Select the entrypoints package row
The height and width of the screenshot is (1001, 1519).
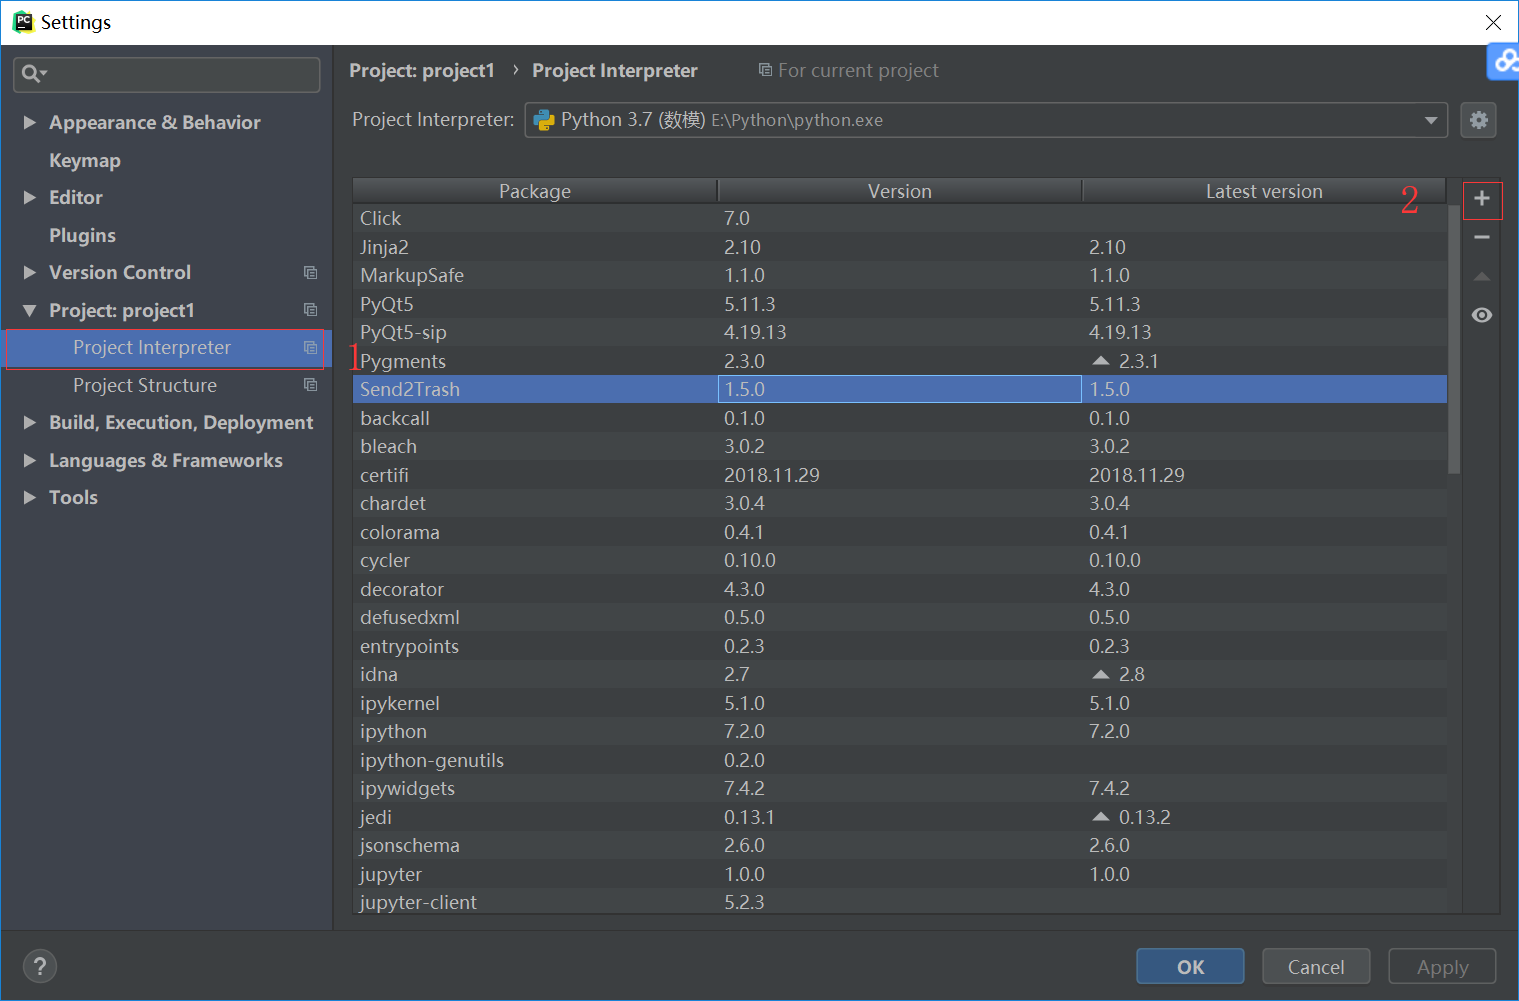coord(900,646)
